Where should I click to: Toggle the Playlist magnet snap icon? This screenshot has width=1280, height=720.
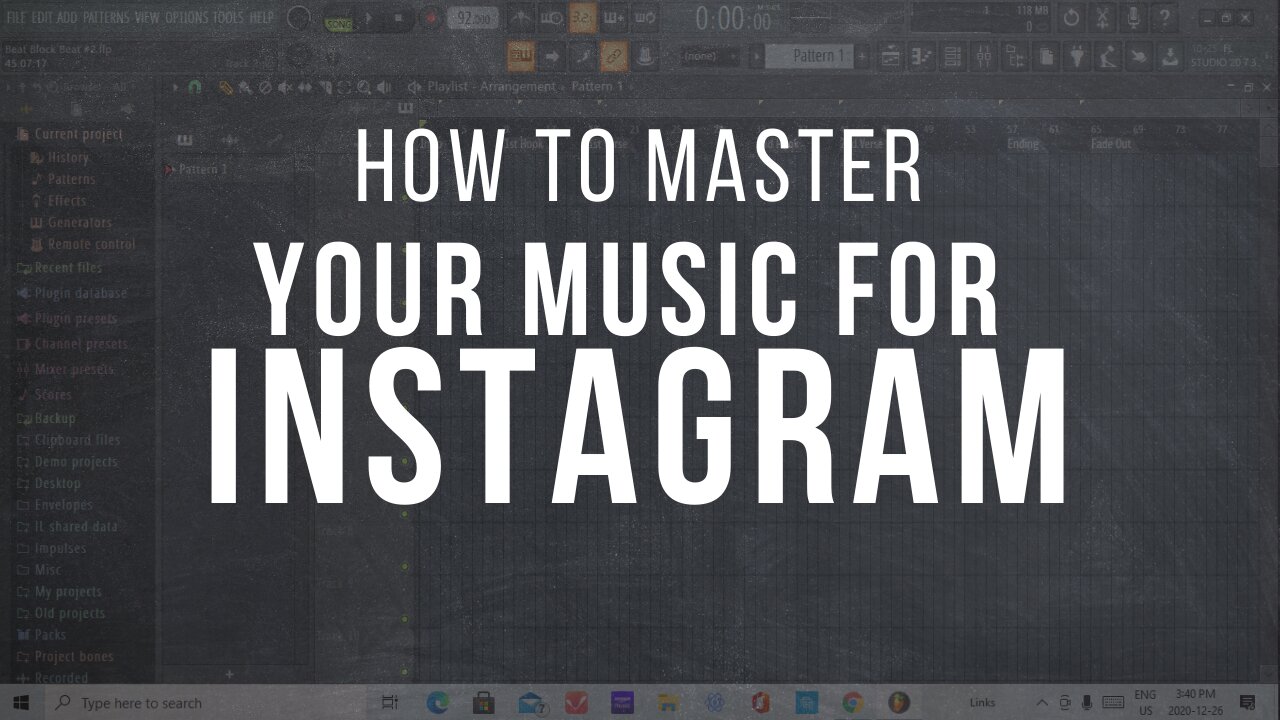click(195, 87)
